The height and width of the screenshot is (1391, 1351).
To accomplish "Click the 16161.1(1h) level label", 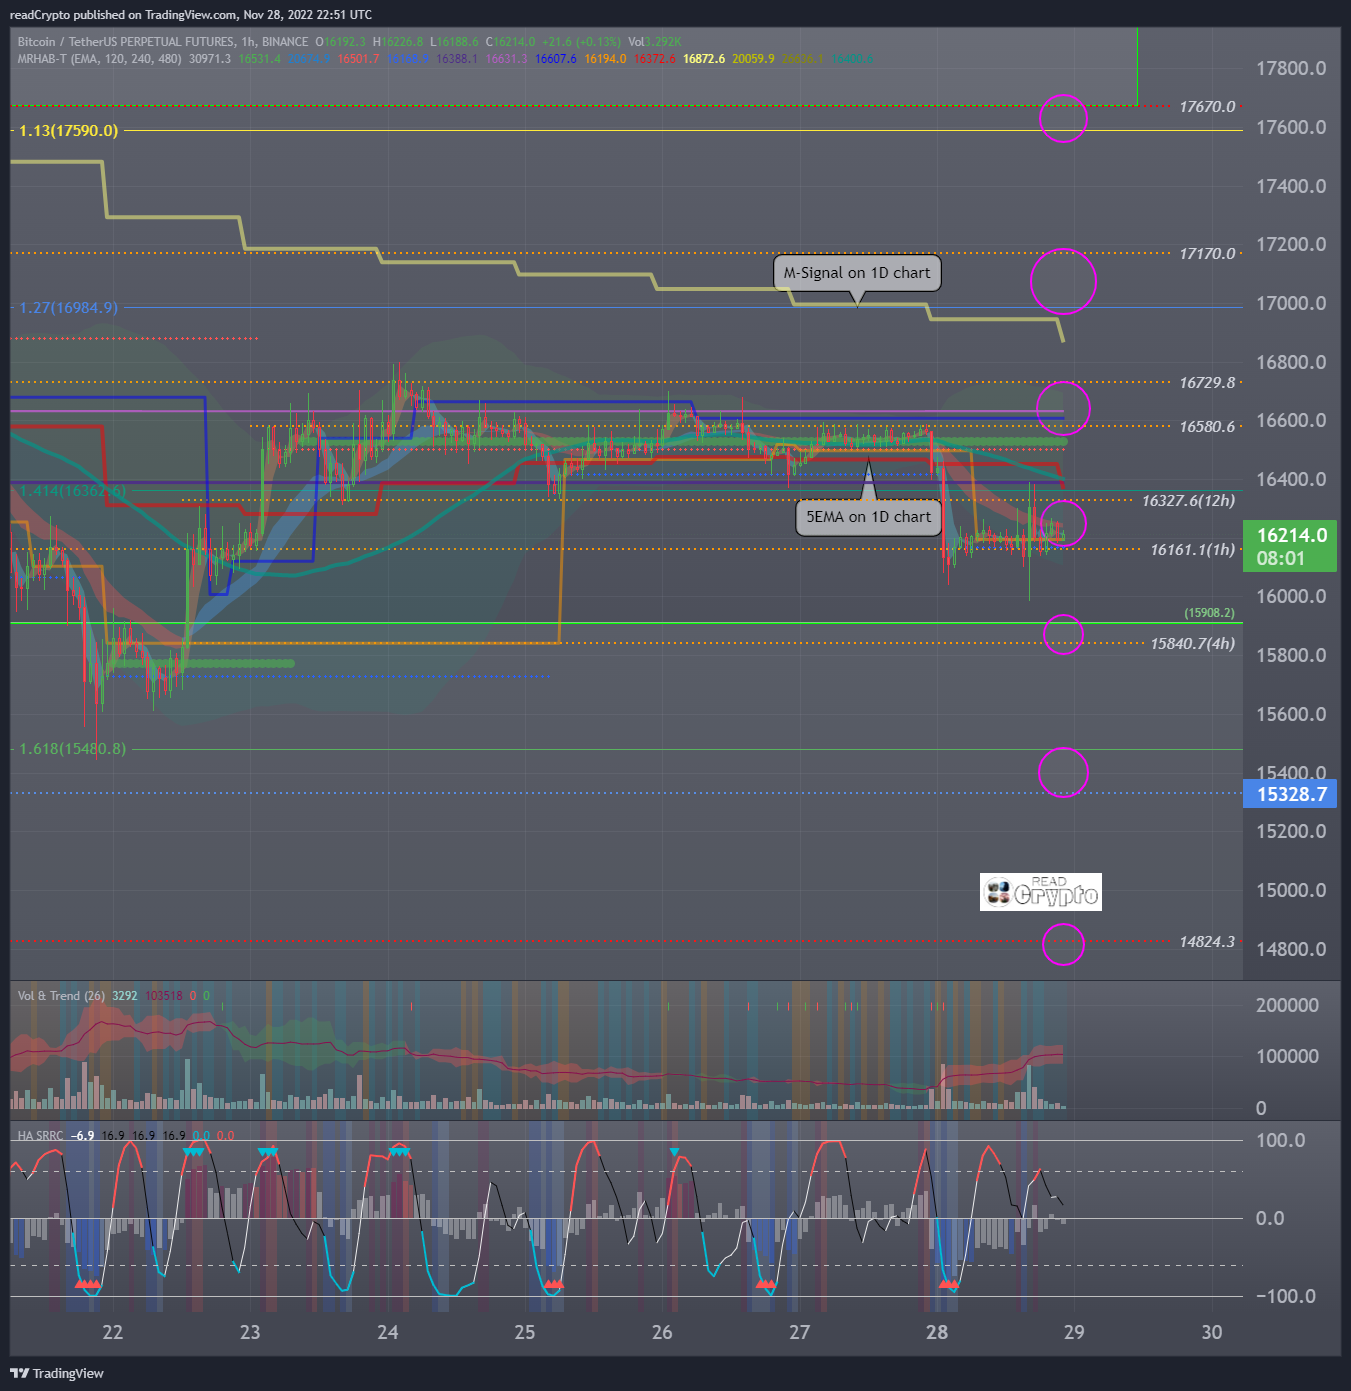I will (1192, 550).
